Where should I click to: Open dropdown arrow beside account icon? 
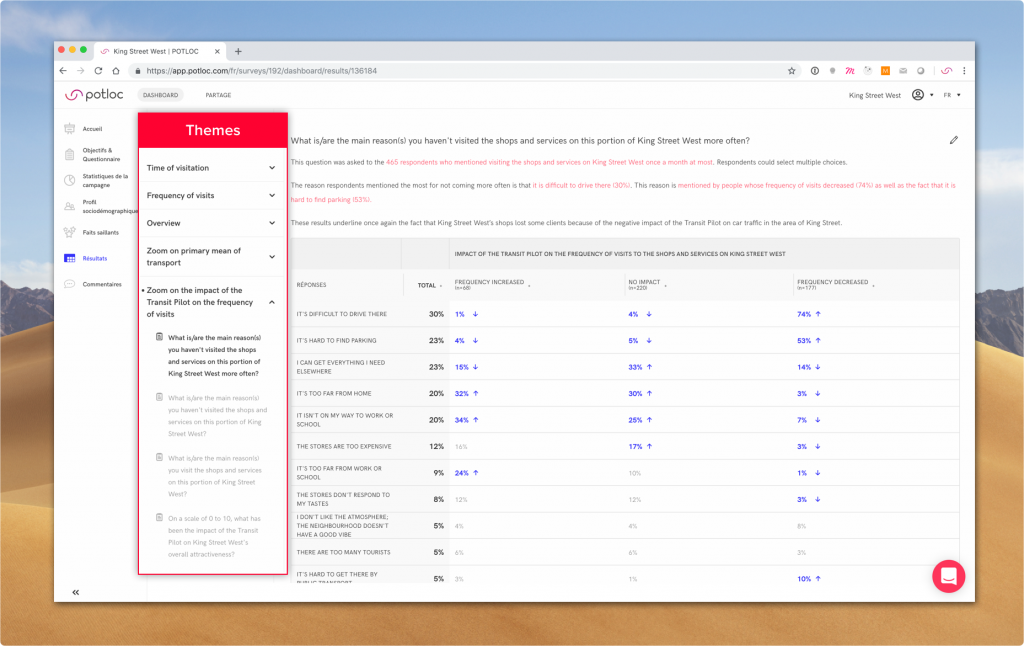[931, 95]
